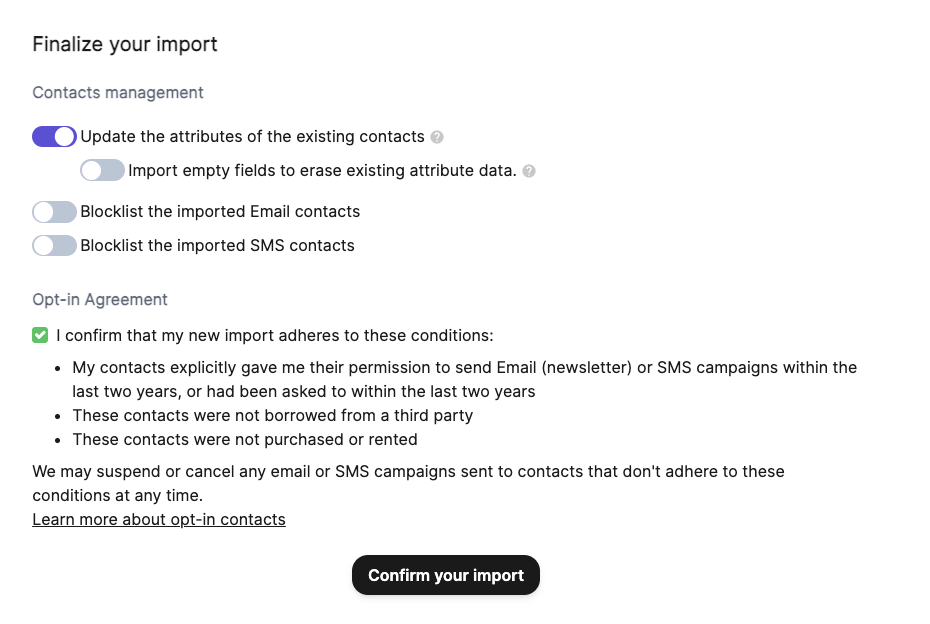Image resolution: width=930 pixels, height=624 pixels.
Task: Click the 'not purchased or rented' bullet
Action: pos(245,440)
